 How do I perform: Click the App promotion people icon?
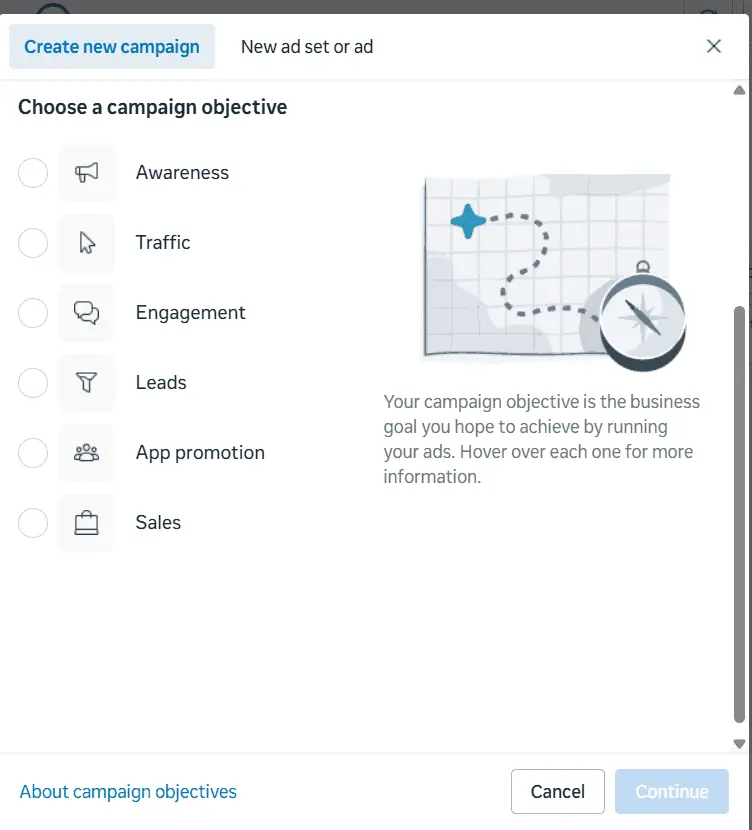pyautogui.click(x=87, y=453)
